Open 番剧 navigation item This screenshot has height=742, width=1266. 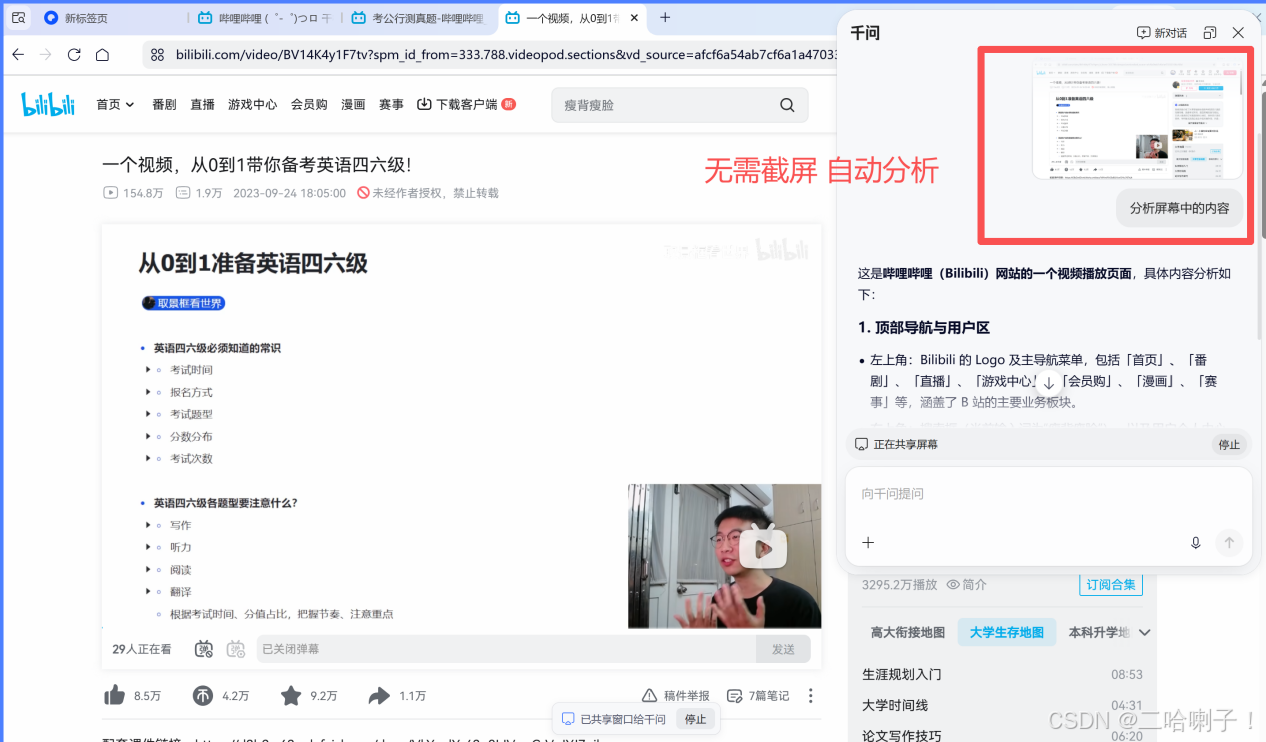point(164,104)
